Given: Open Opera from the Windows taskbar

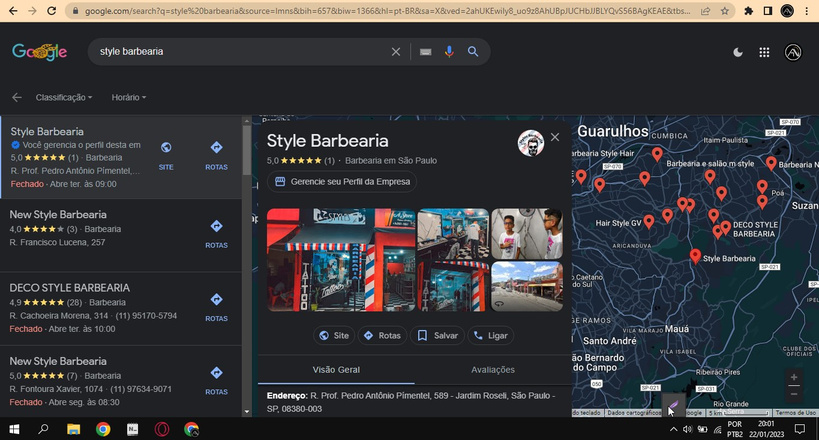Looking at the screenshot, I should point(161,429).
